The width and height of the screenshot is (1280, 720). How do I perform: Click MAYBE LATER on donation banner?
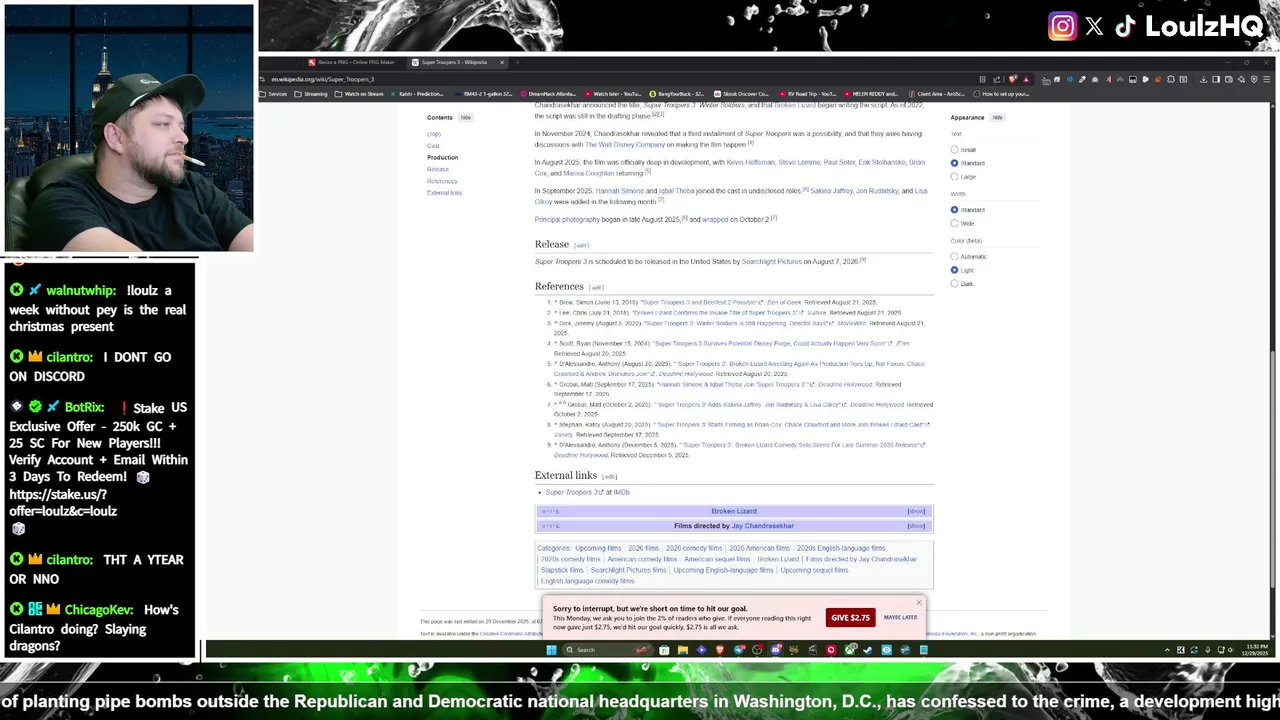click(x=900, y=617)
